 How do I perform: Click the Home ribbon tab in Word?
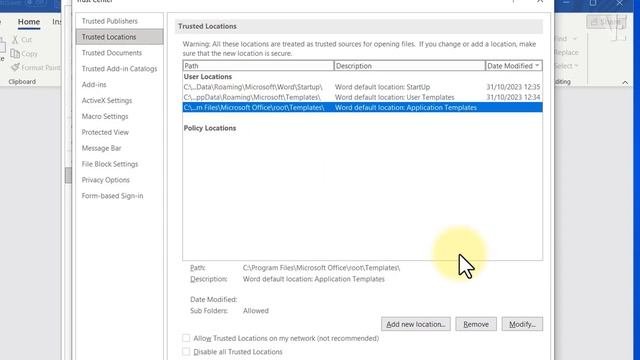click(x=29, y=22)
